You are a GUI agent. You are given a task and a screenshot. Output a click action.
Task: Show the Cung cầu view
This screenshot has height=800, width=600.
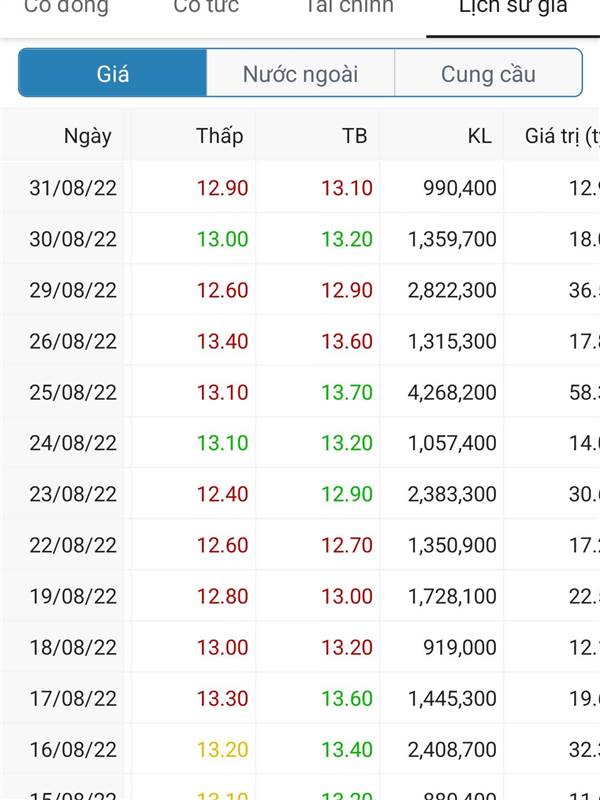coord(488,73)
